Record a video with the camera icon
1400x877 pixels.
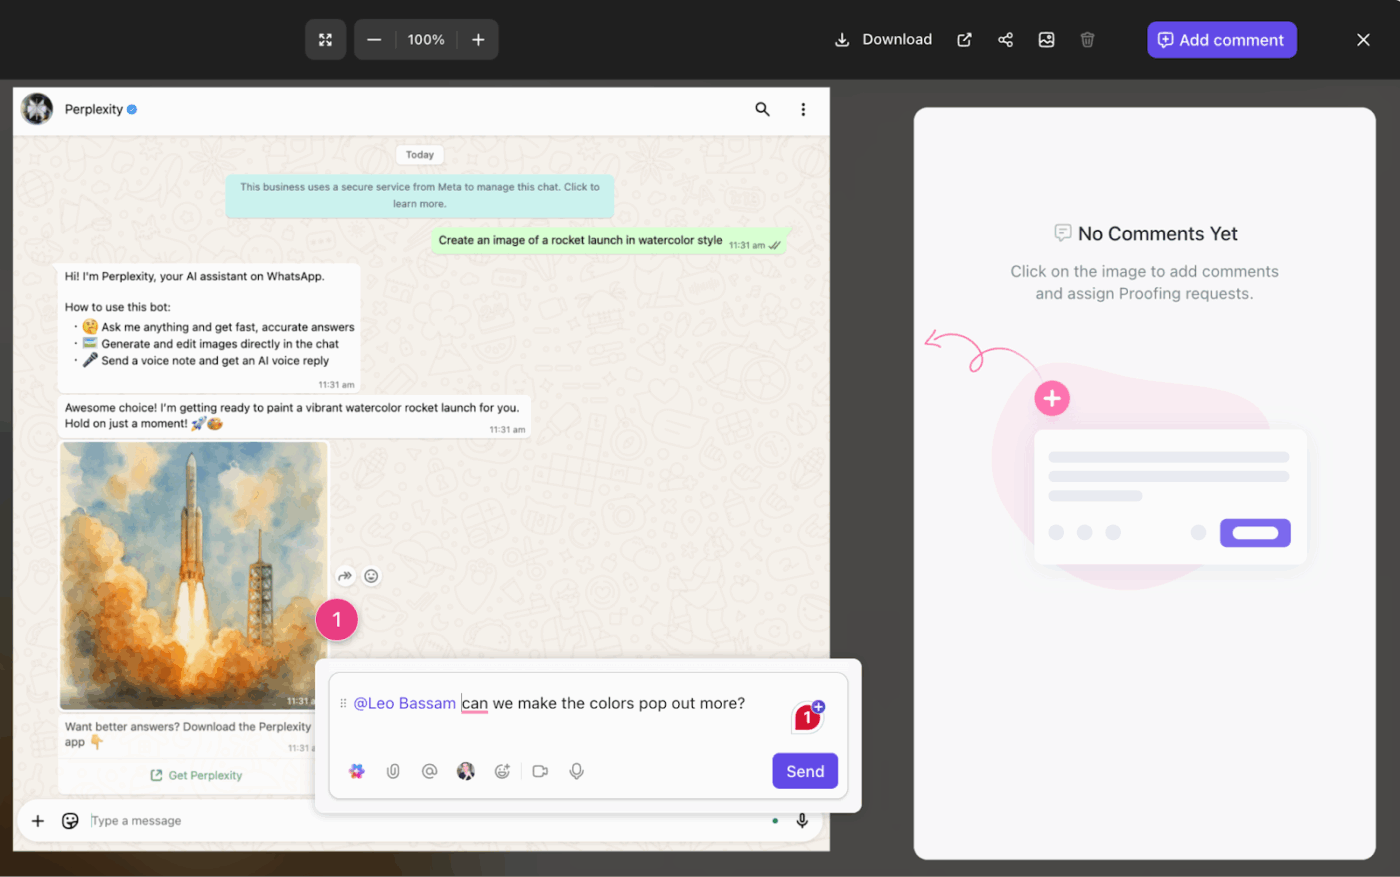[539, 771]
